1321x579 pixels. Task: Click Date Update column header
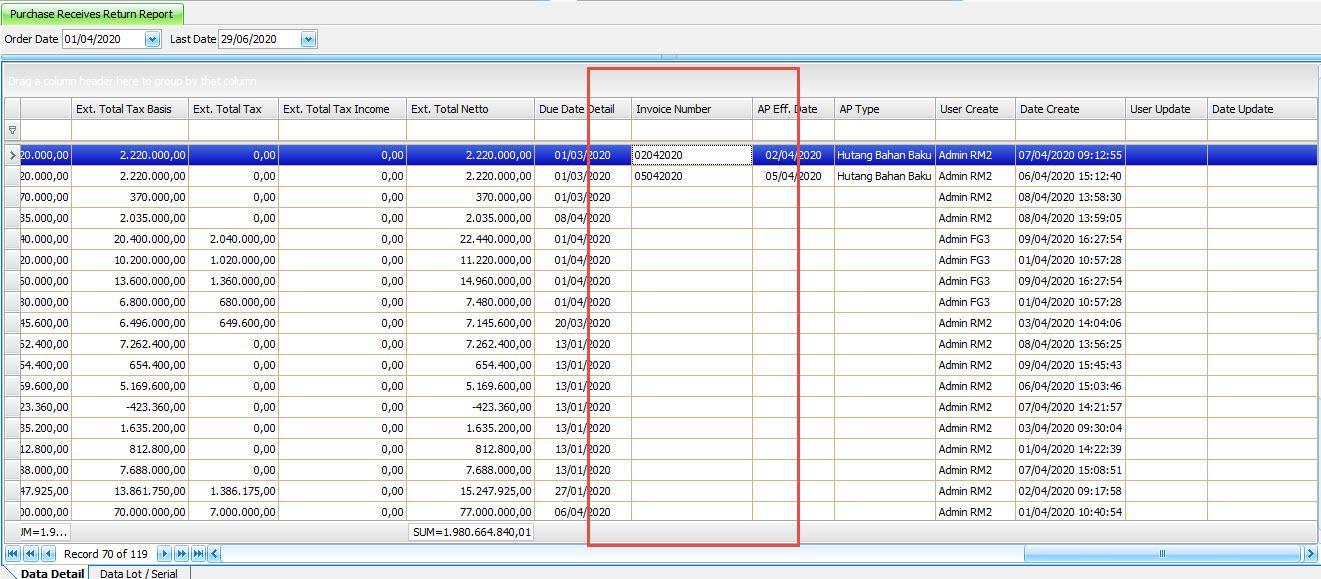1262,109
